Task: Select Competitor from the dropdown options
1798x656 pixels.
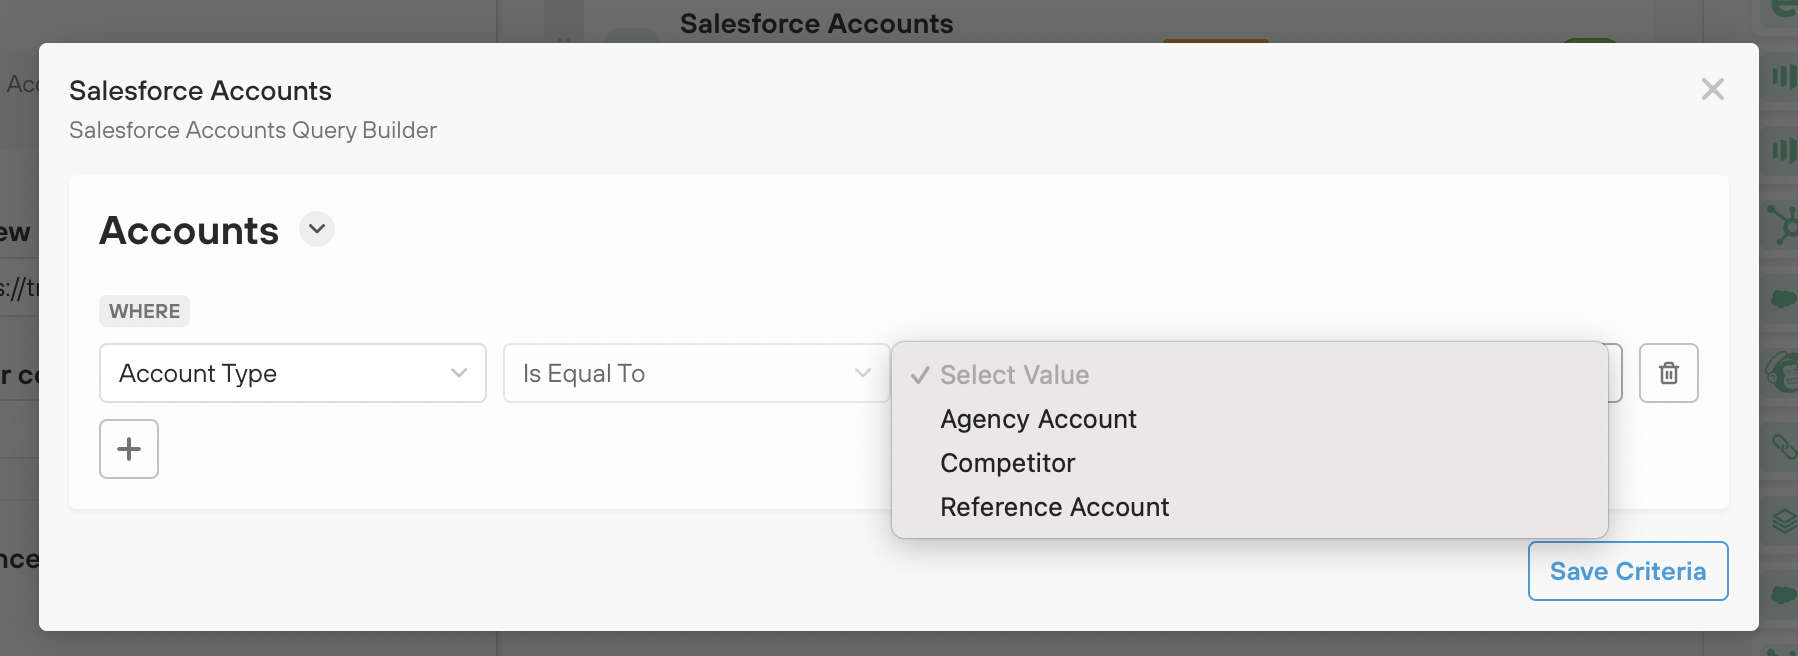Action: (1007, 462)
